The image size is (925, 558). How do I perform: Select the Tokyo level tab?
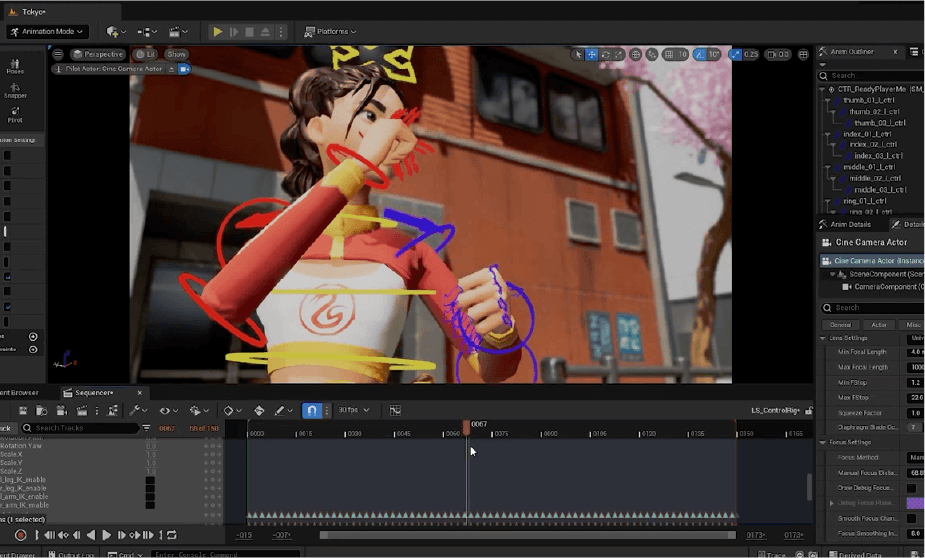(33, 12)
